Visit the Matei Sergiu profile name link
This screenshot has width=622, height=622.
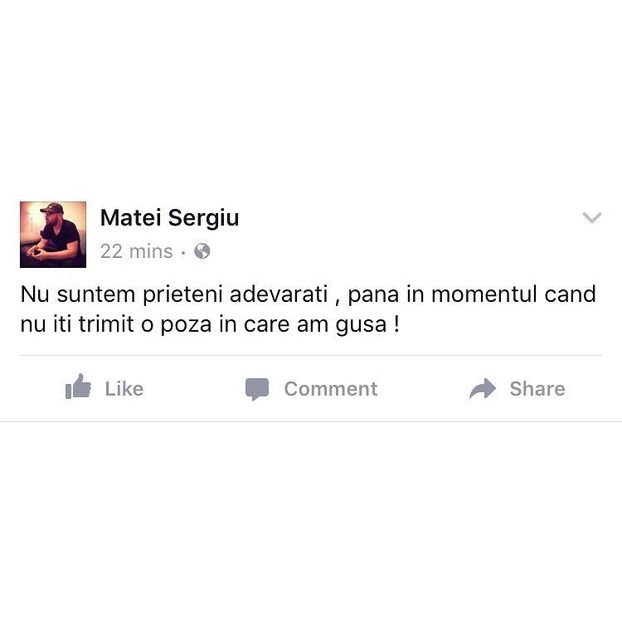169,218
